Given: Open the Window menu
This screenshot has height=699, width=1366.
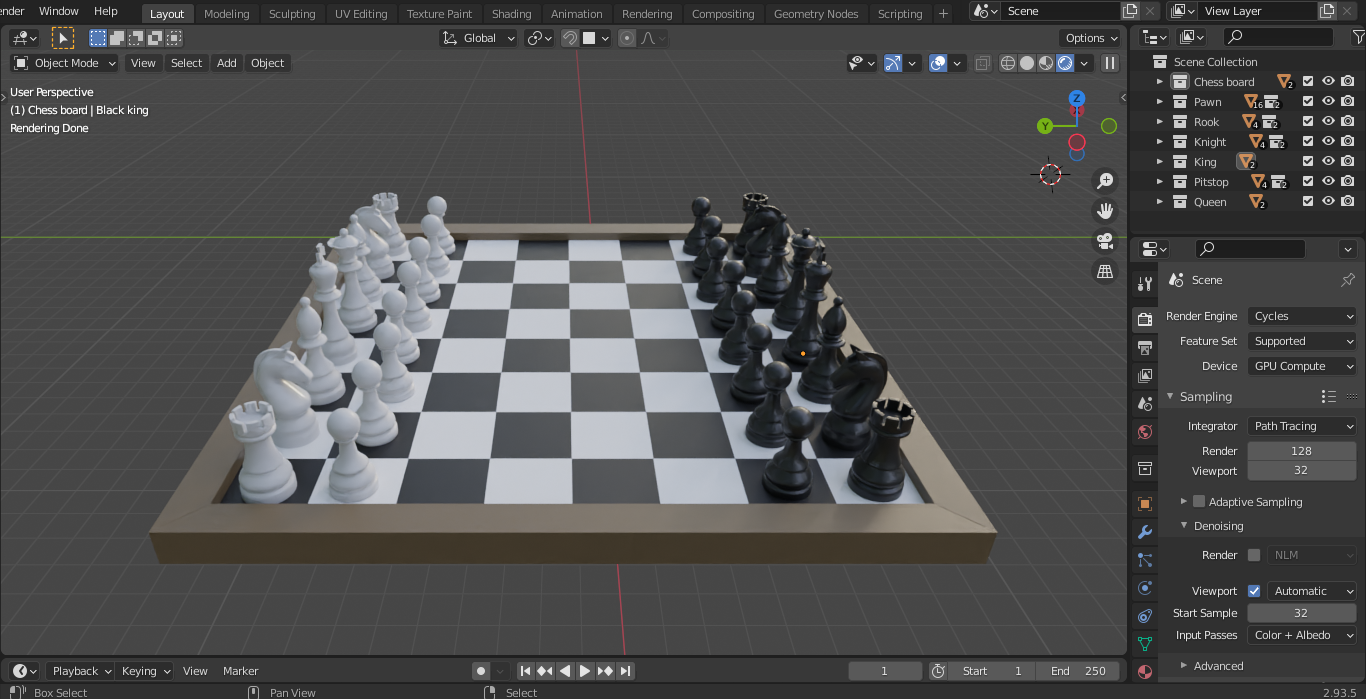Looking at the screenshot, I should 58,11.
